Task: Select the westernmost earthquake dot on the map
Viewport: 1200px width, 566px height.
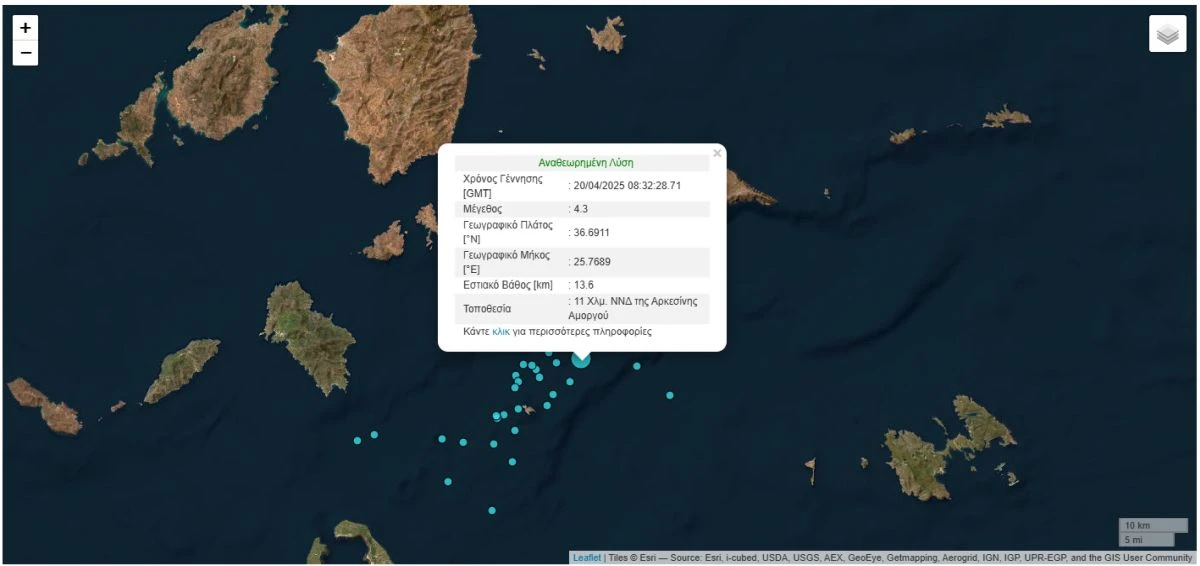Action: pos(357,440)
